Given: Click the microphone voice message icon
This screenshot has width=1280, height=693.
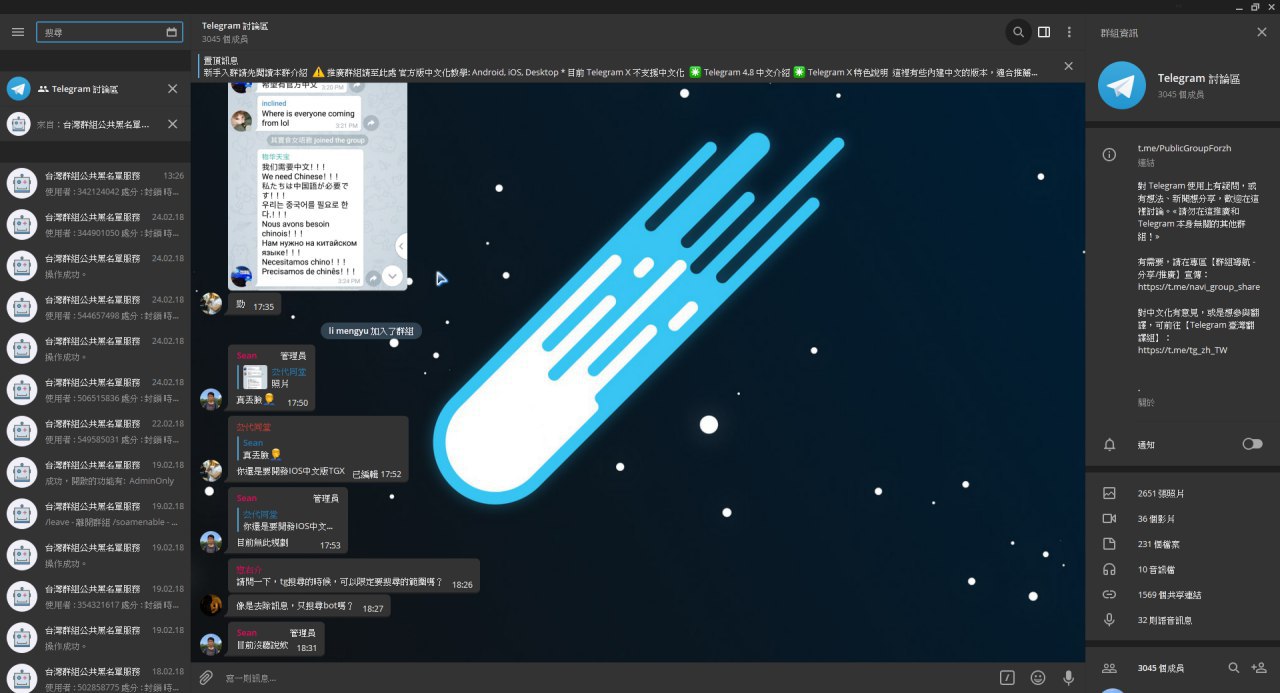Looking at the screenshot, I should click(x=1068, y=678).
